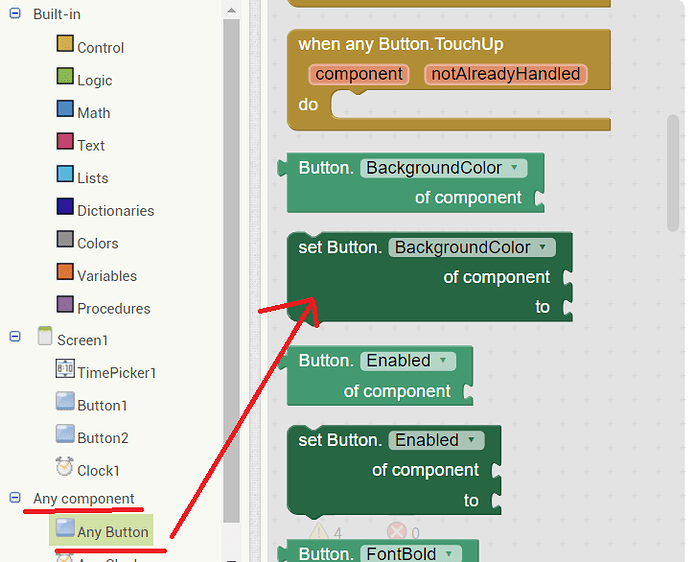Open Enabled dropdown in getter block
The height and width of the screenshot is (562, 694).
(x=408, y=361)
